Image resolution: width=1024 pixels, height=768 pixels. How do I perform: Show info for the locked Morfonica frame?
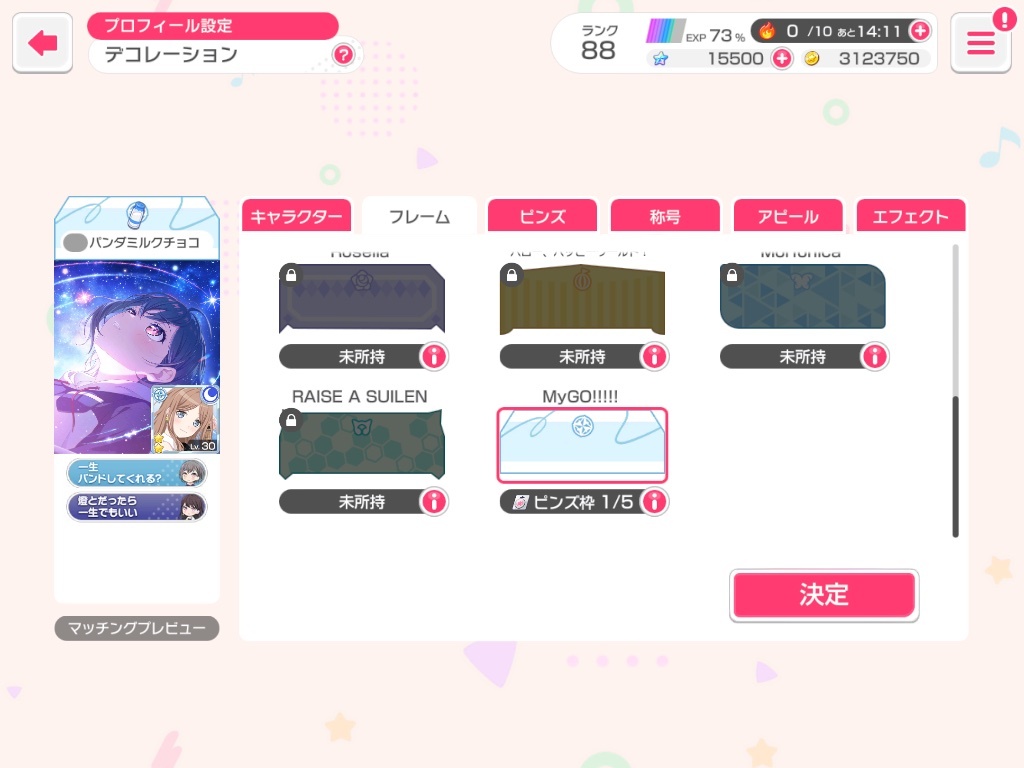click(x=874, y=357)
